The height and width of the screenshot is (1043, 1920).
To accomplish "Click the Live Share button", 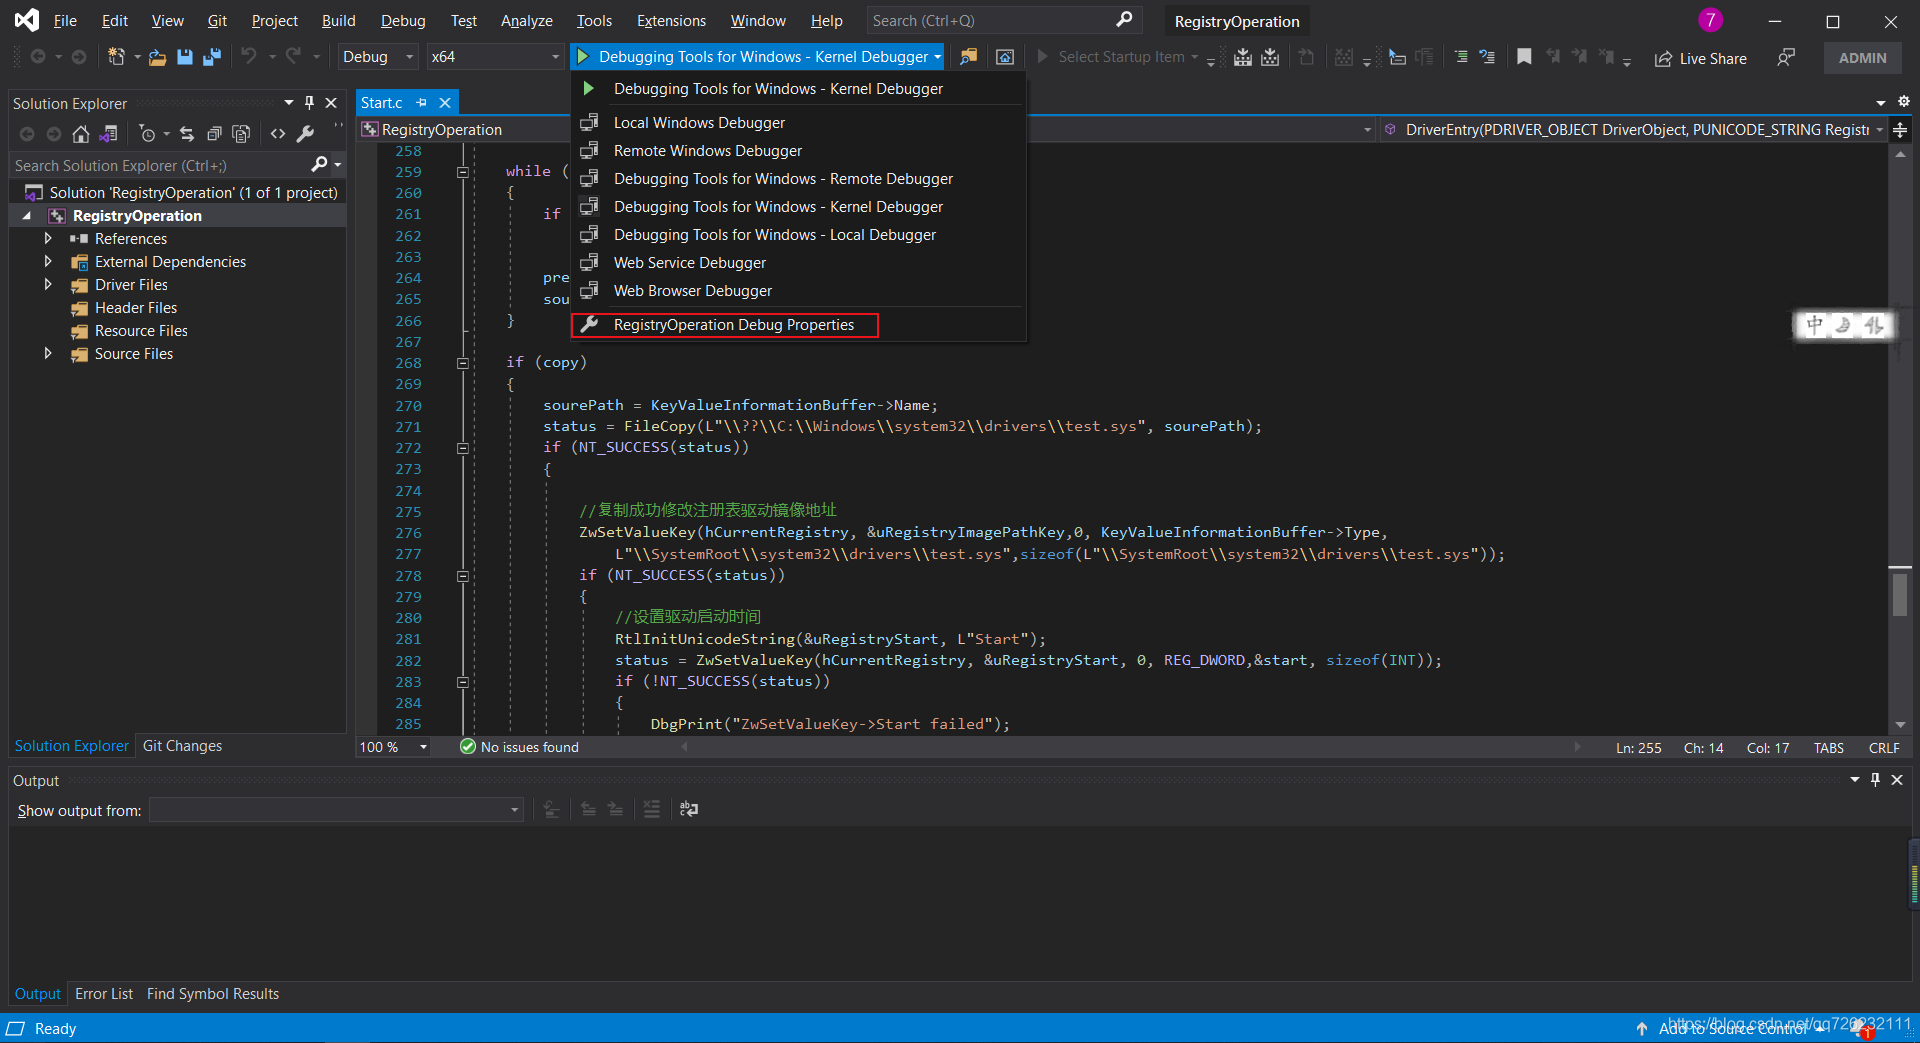I will [x=1701, y=58].
